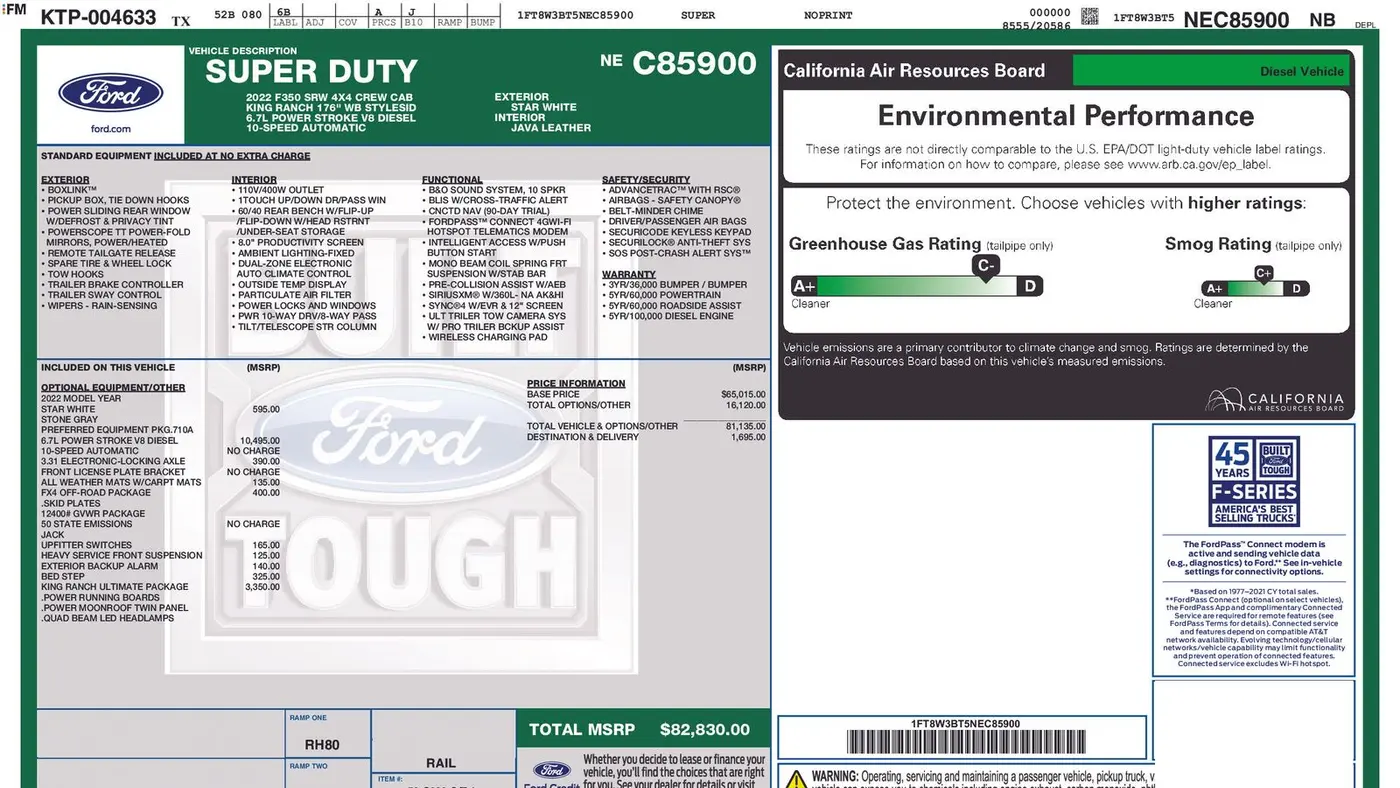Screen dimensions: 1400x788
Task: Click the FordPass Connect modem notice text
Action: point(1253,558)
